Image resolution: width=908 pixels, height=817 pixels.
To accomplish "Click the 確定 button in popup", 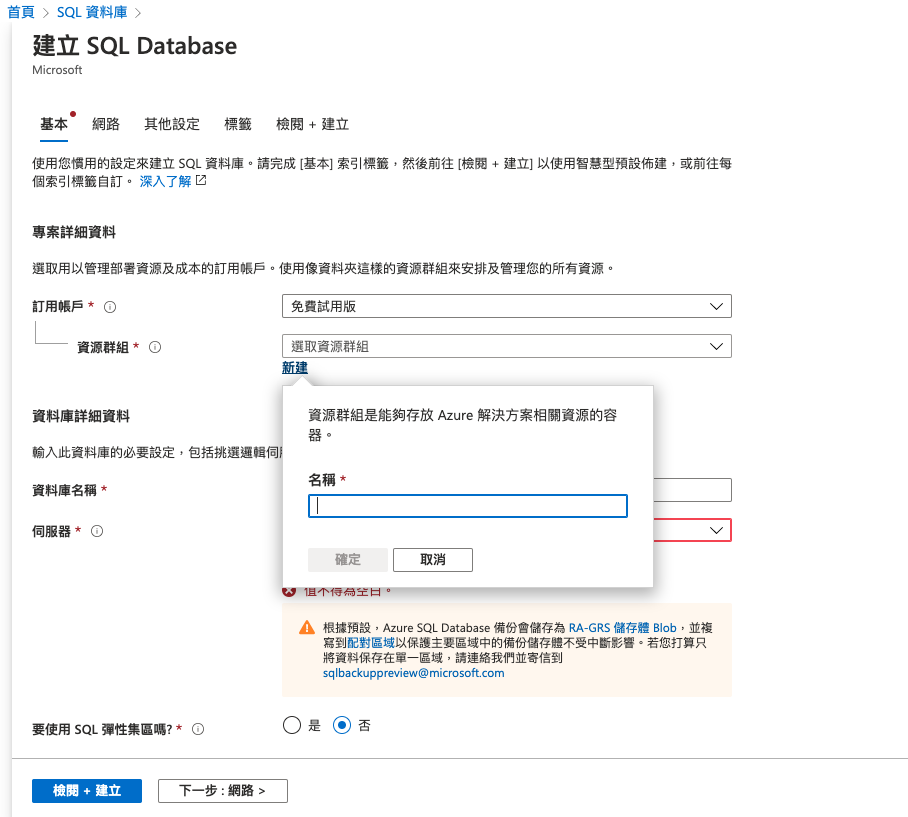I will click(348, 560).
